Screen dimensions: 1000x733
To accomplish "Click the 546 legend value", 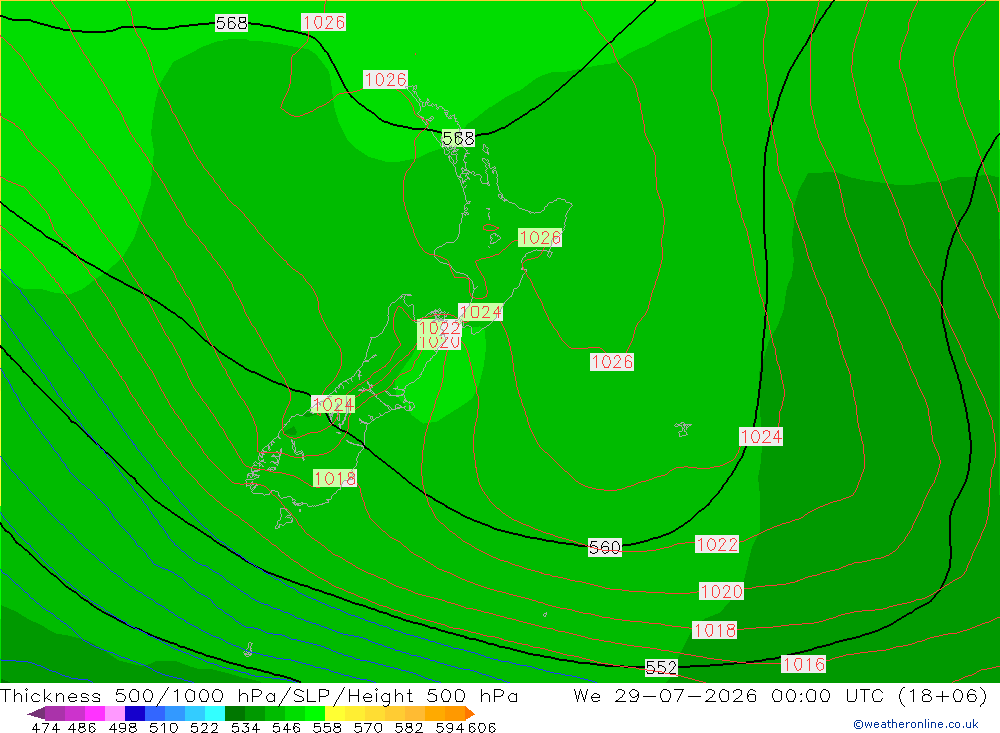I will point(286,727).
